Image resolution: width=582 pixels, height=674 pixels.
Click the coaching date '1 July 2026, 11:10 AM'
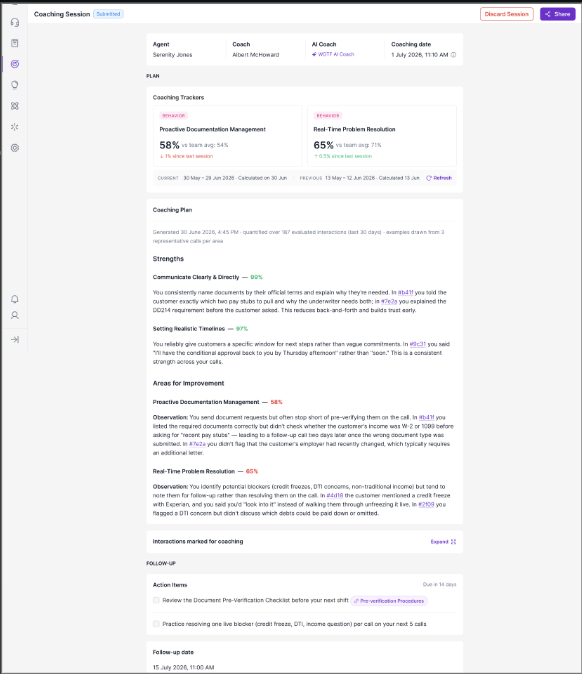coord(420,55)
